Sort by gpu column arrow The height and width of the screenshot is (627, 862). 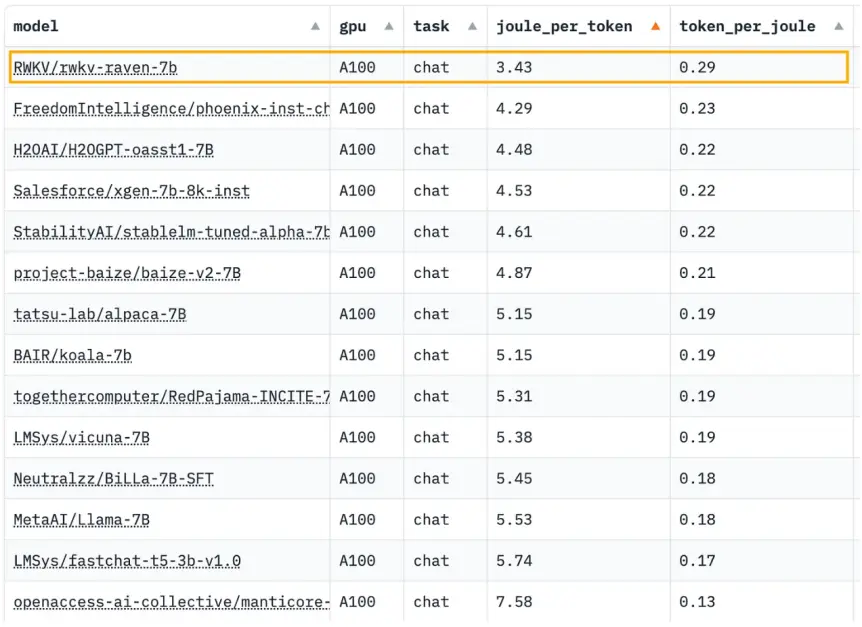(389, 26)
